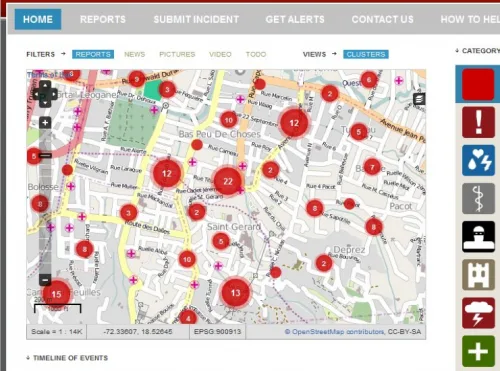
Task: Click the 'Scale = 1 : 14K' readout
Action: (x=57, y=332)
